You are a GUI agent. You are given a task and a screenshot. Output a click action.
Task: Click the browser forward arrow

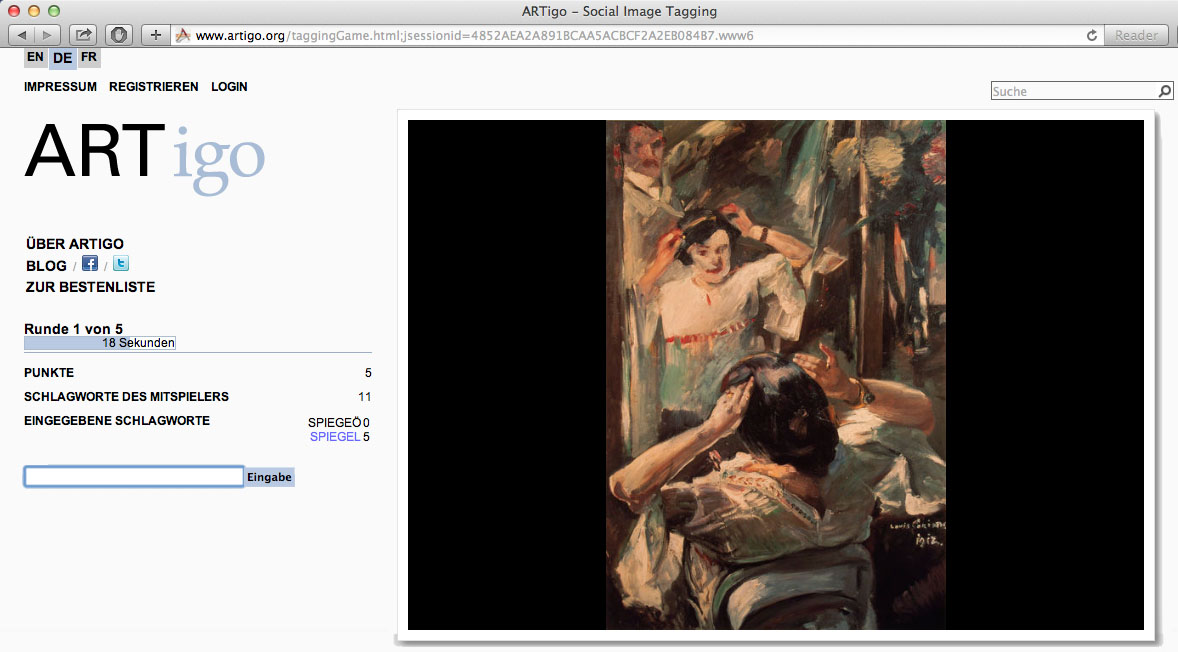(48, 35)
